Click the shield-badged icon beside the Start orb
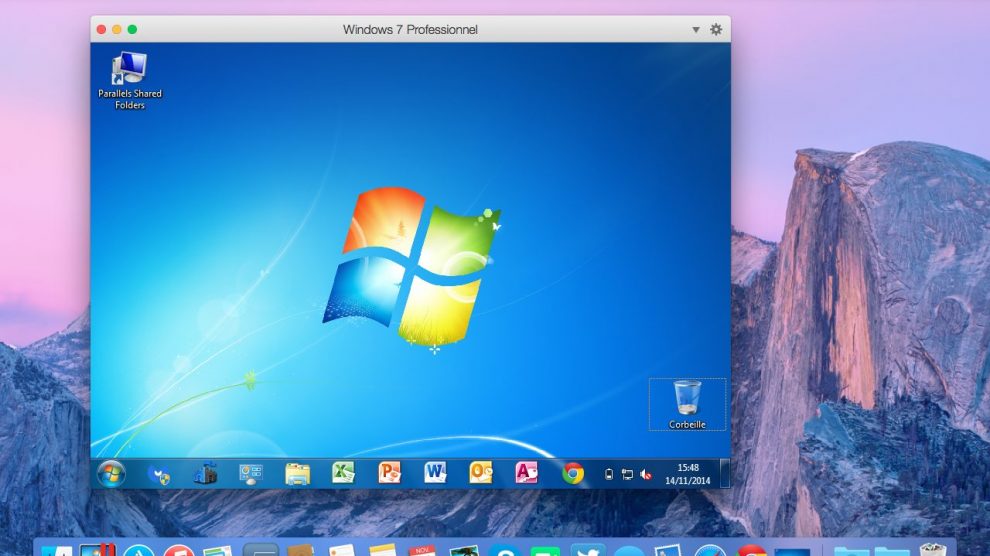The height and width of the screenshot is (556, 990). click(158, 474)
